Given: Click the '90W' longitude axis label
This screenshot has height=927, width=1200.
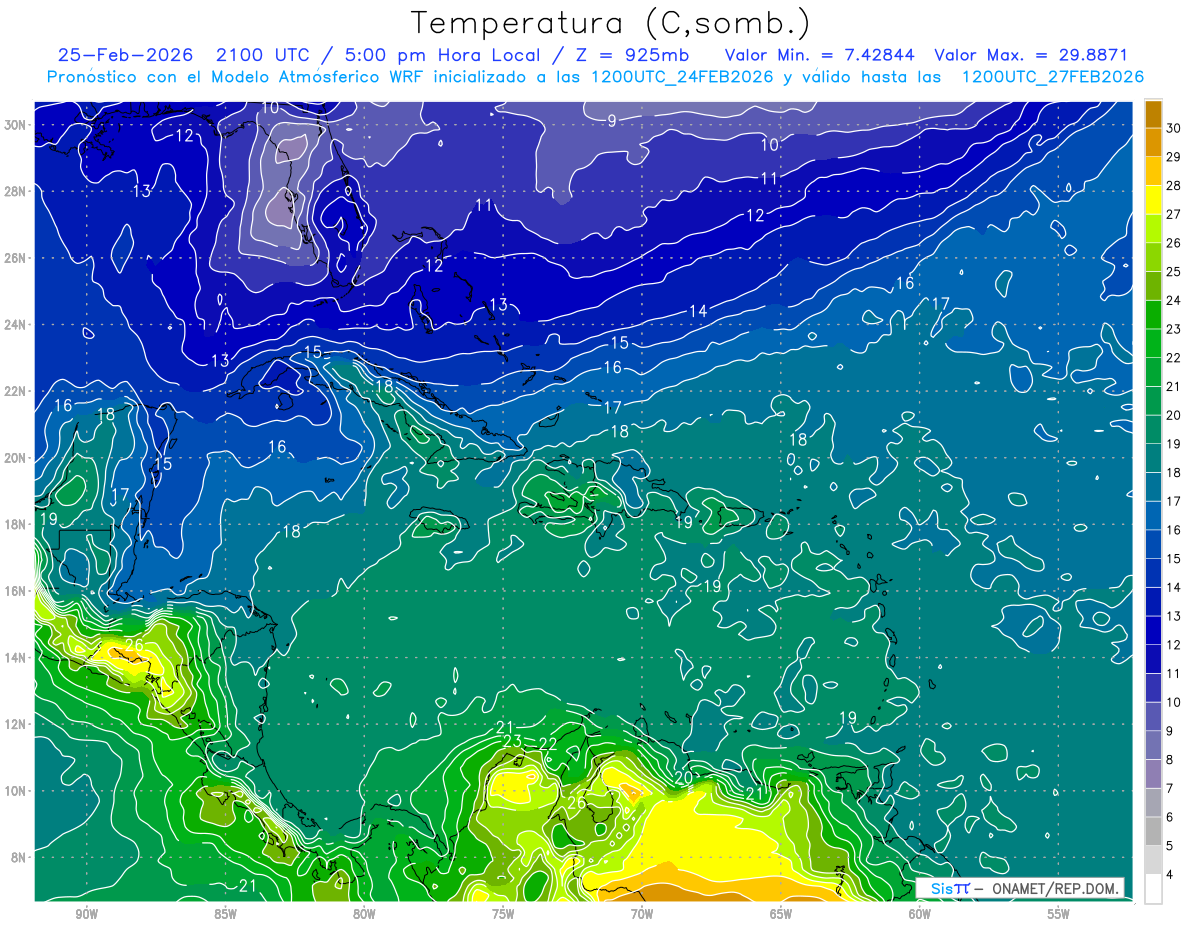Looking at the screenshot, I should click(x=86, y=914).
